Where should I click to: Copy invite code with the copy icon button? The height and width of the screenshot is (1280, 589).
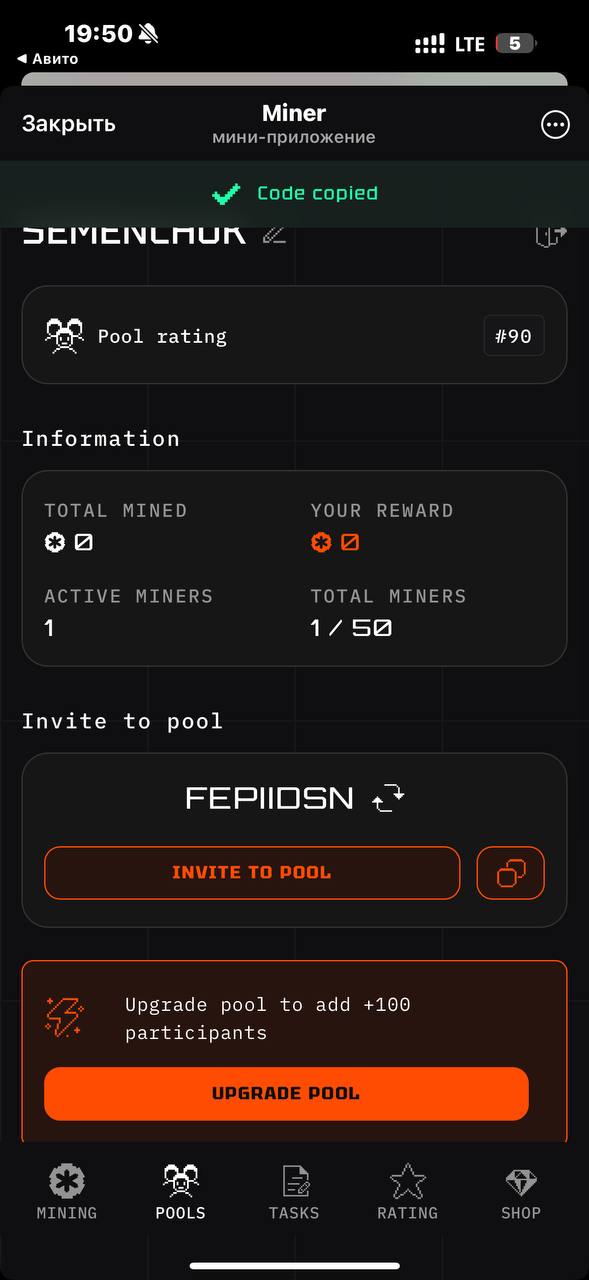pyautogui.click(x=511, y=873)
